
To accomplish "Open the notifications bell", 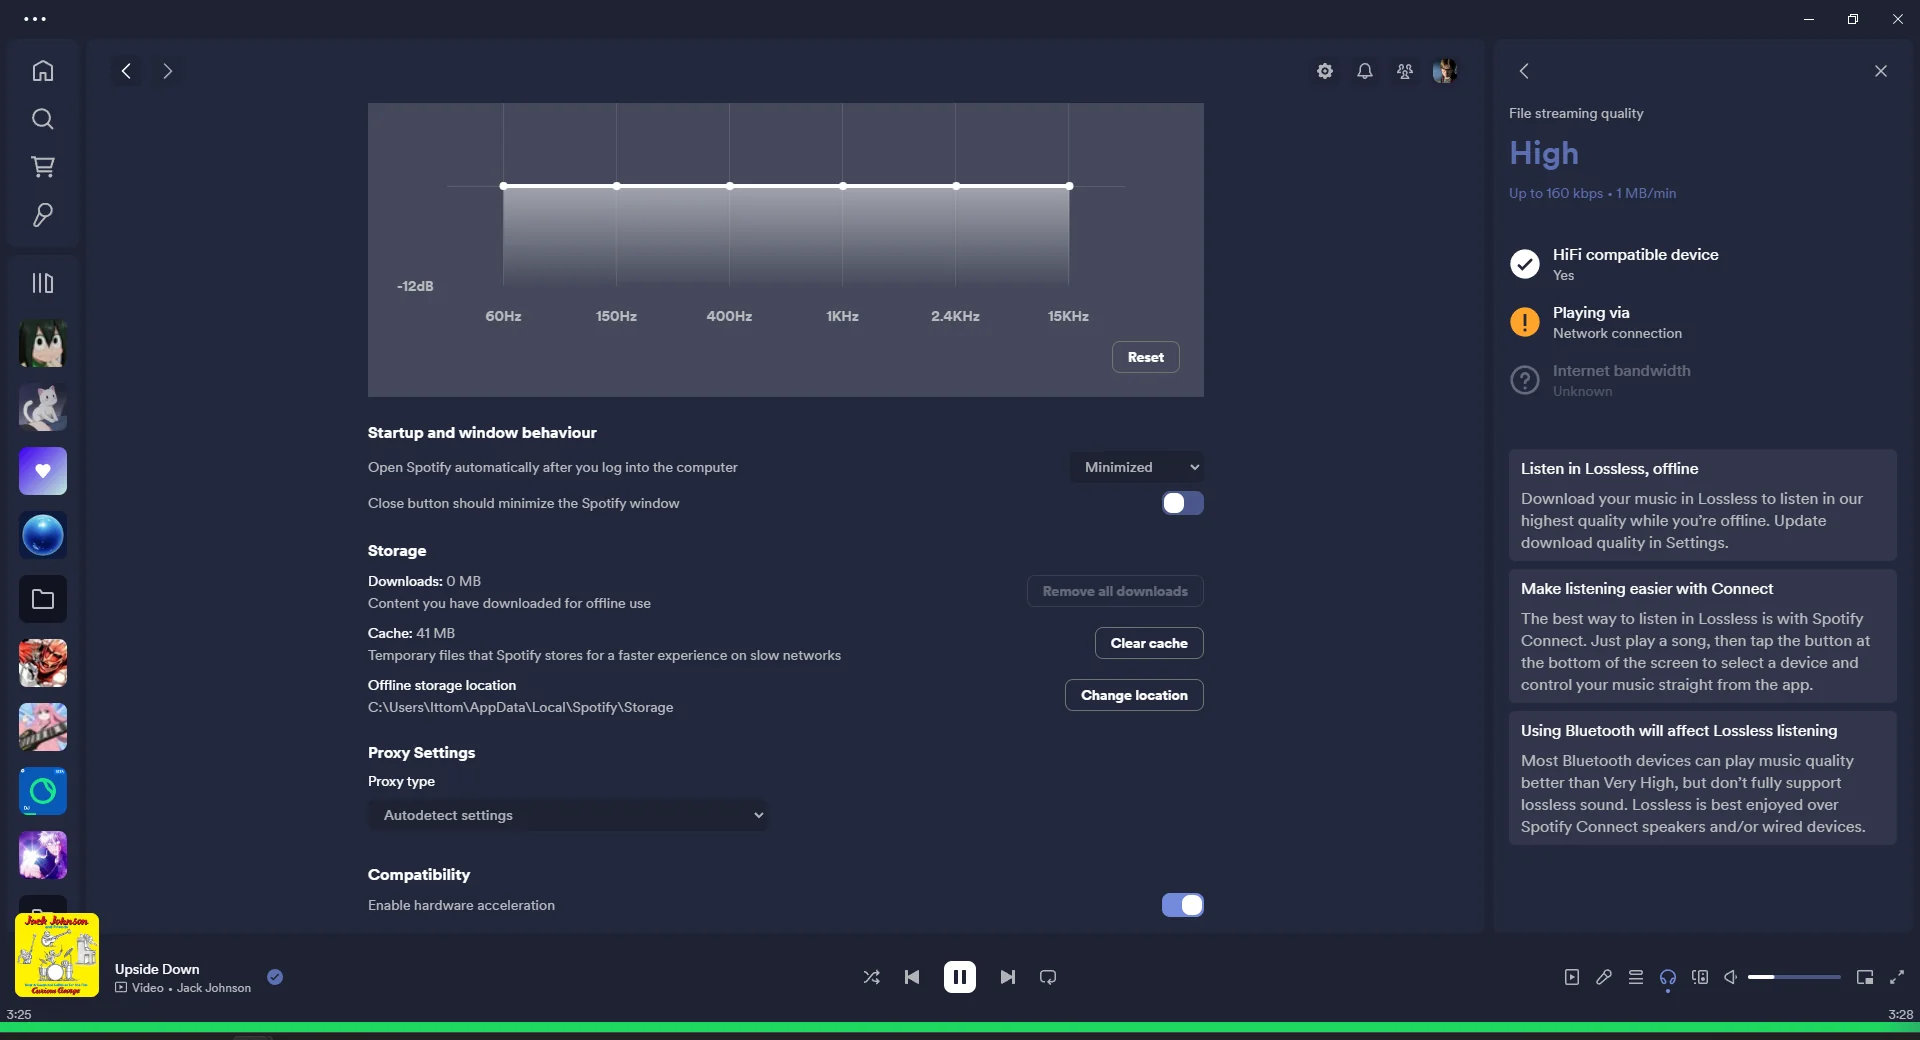I will click(x=1364, y=71).
